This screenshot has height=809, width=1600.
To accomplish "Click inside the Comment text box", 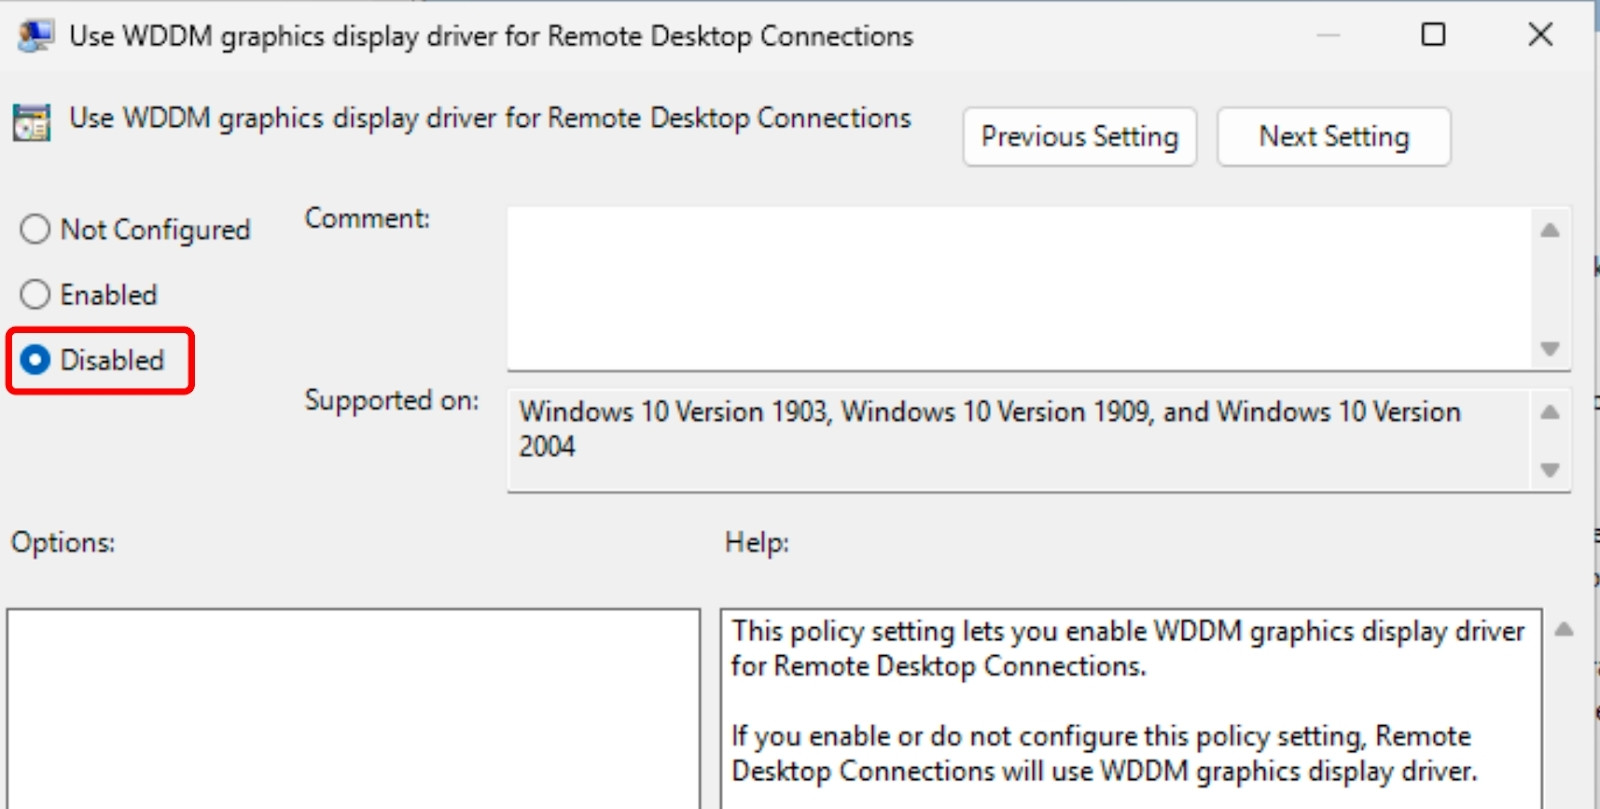I will (x=1018, y=288).
